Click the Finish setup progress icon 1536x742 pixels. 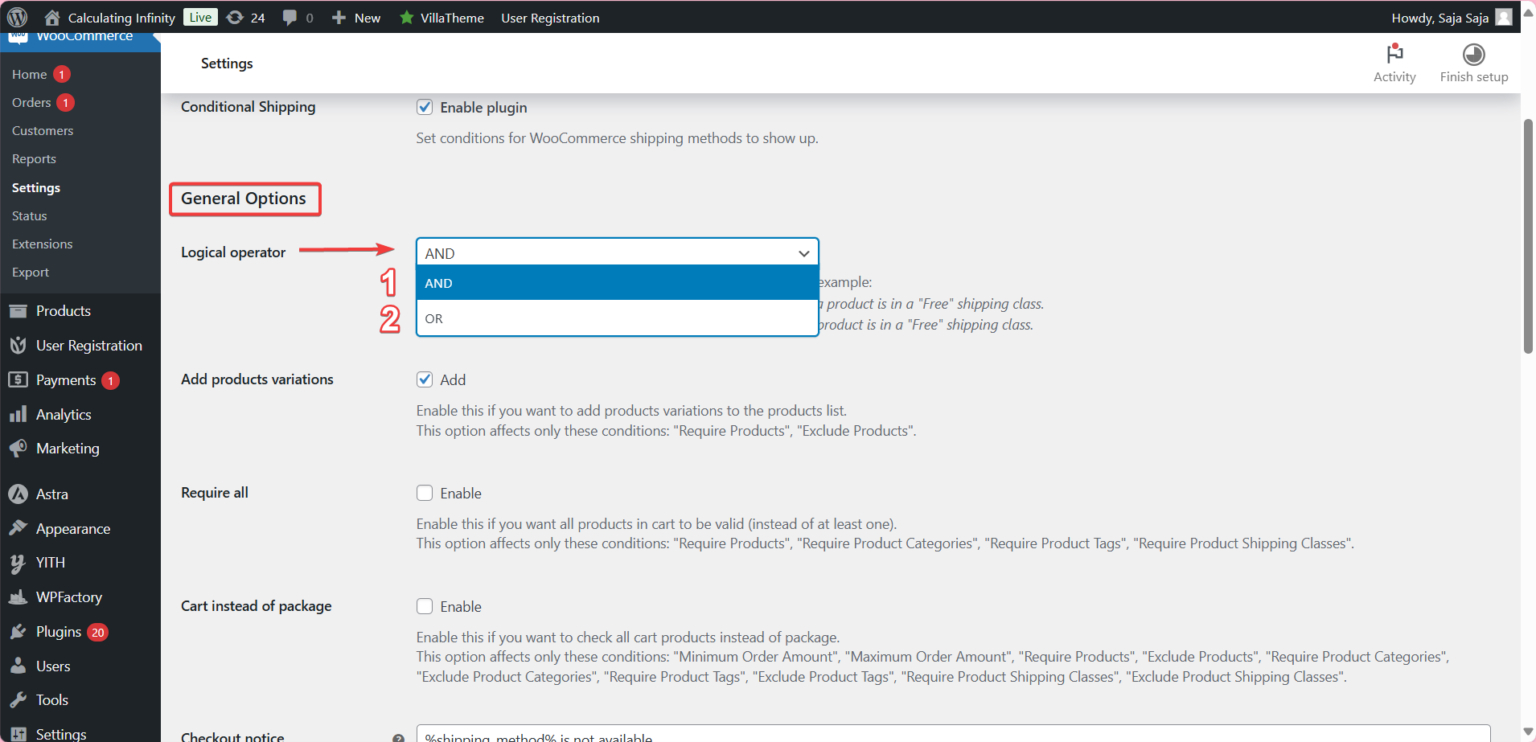pos(1473,54)
